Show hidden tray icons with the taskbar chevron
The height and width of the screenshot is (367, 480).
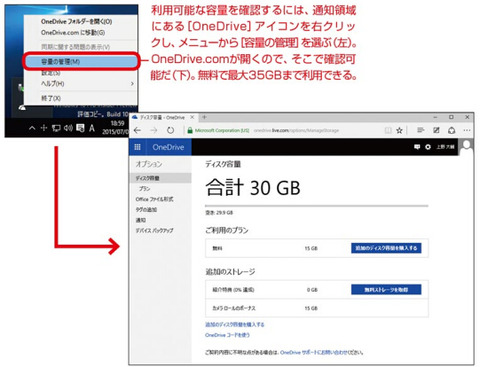(x=32, y=128)
